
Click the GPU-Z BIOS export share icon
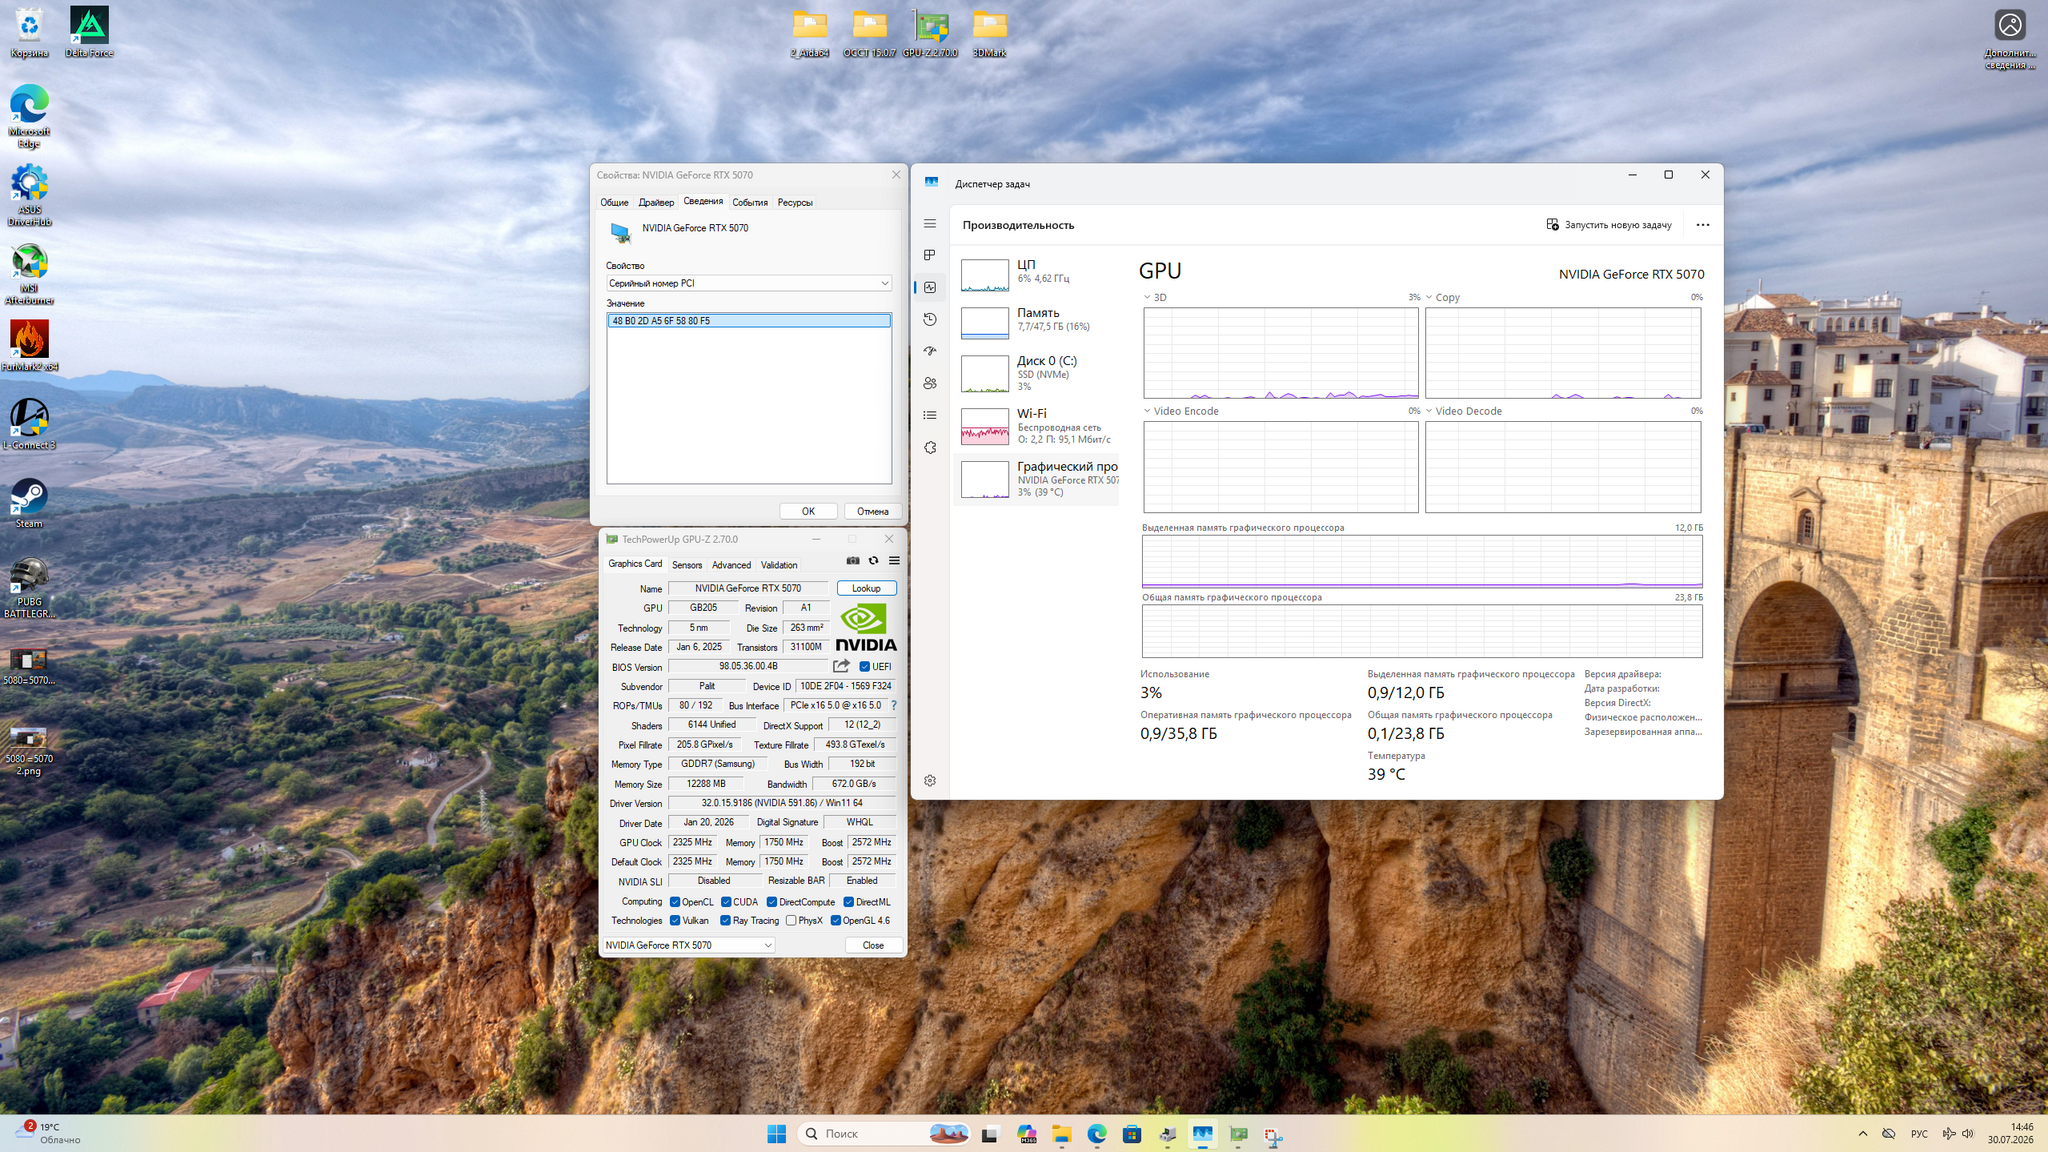tap(841, 666)
